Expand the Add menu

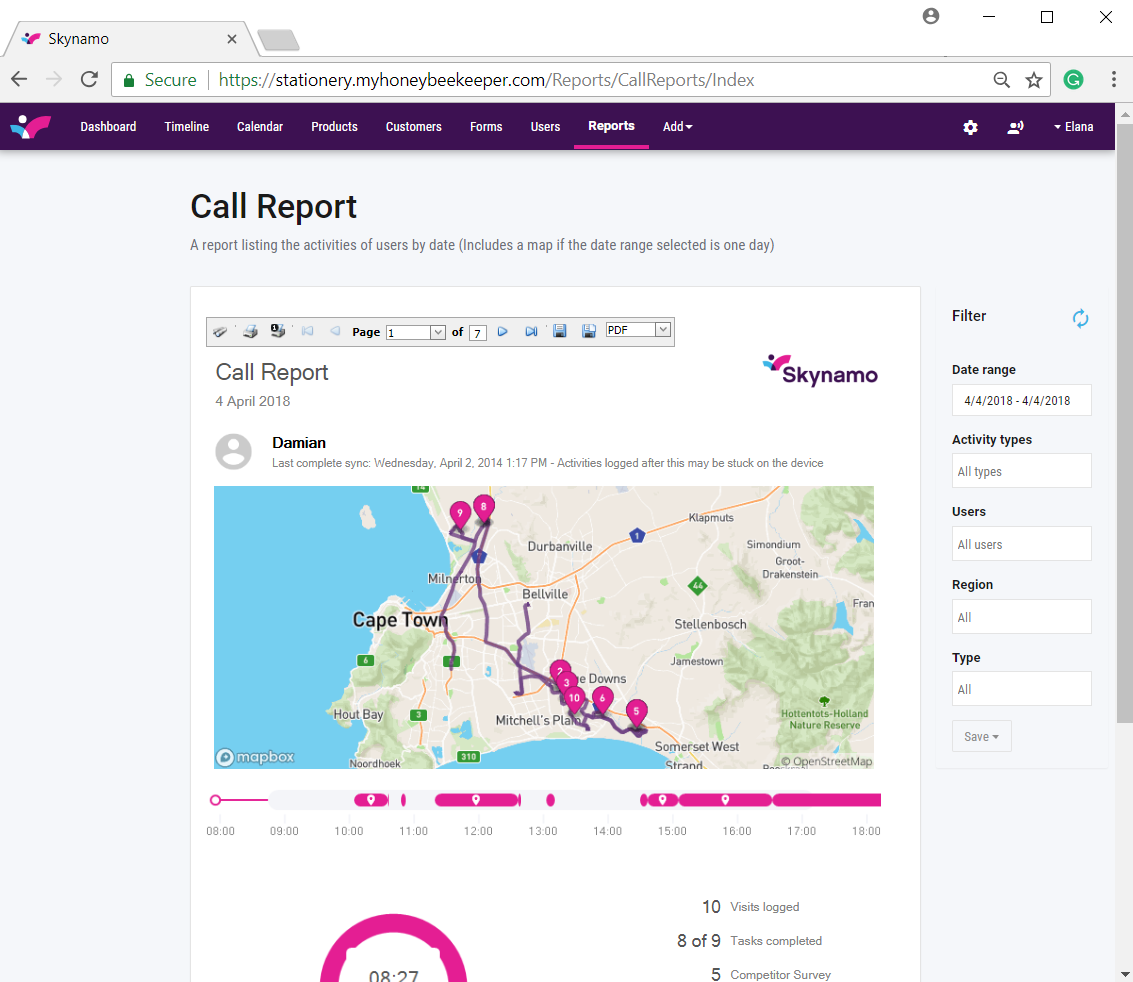677,126
